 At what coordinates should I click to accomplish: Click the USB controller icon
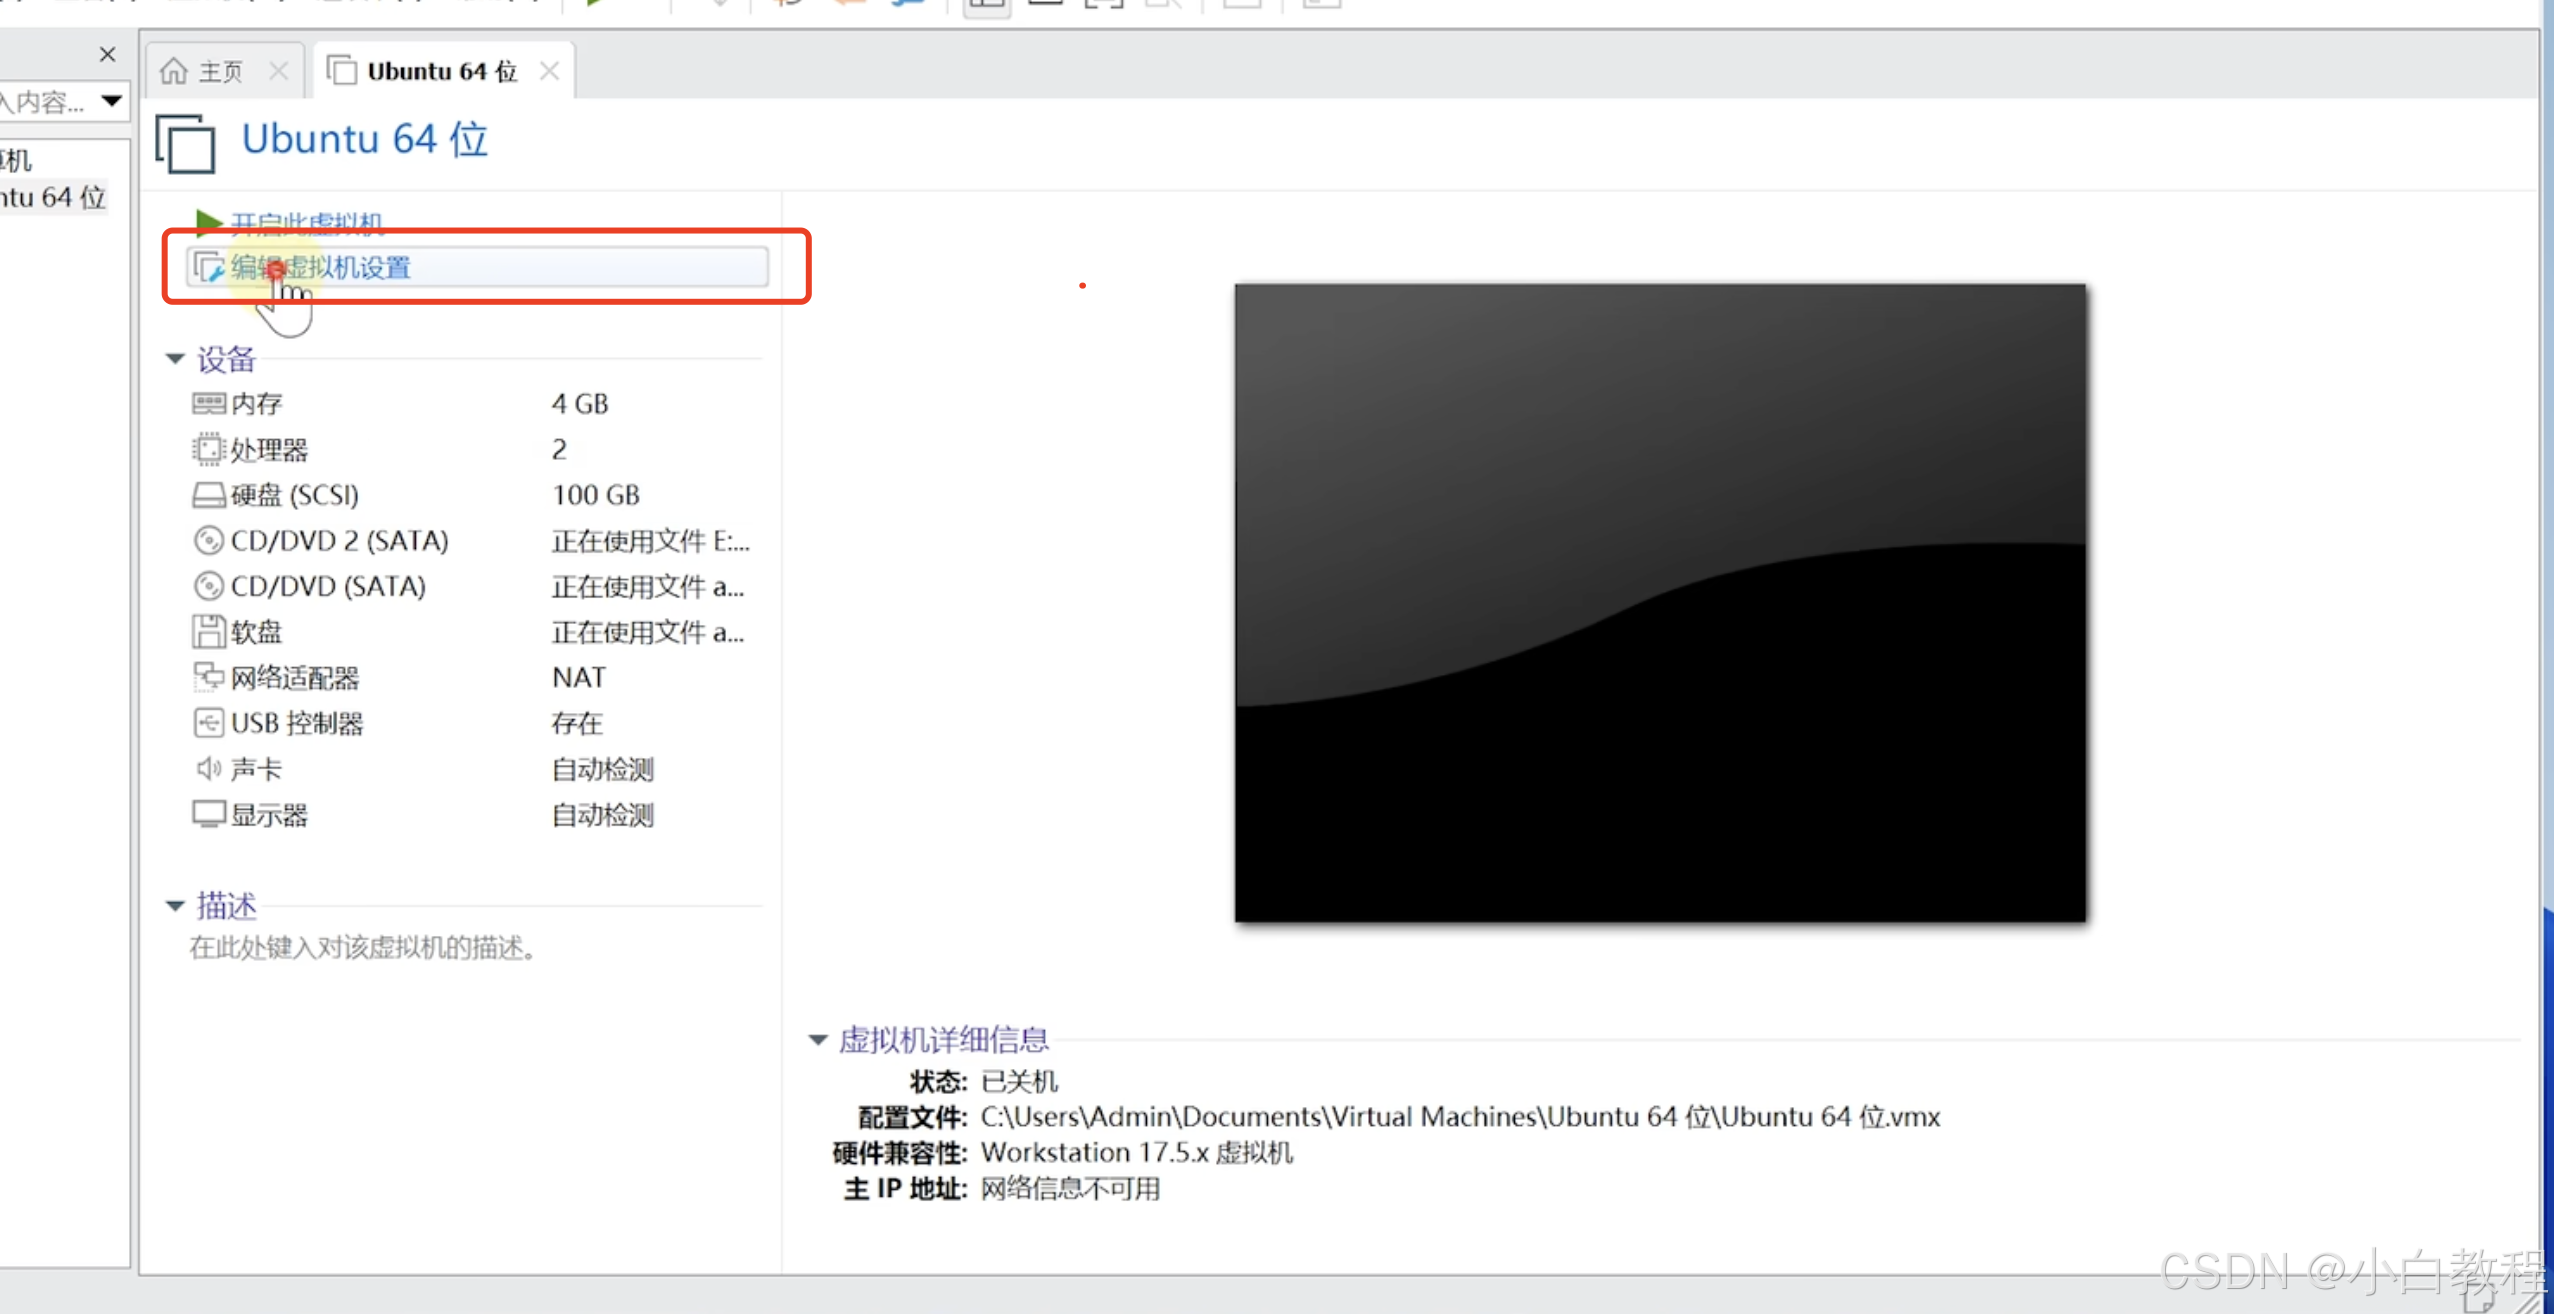click(208, 723)
